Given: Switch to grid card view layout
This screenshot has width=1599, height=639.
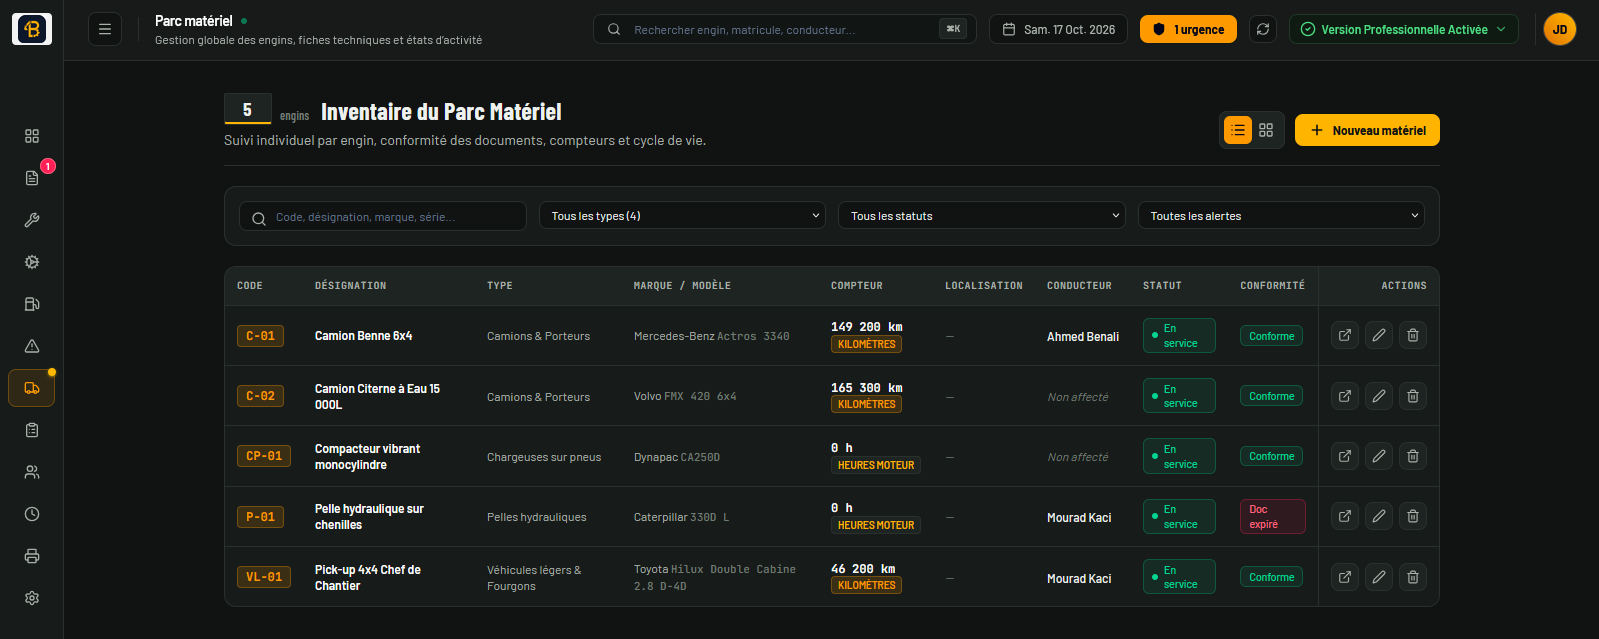Looking at the screenshot, I should click(x=1266, y=130).
